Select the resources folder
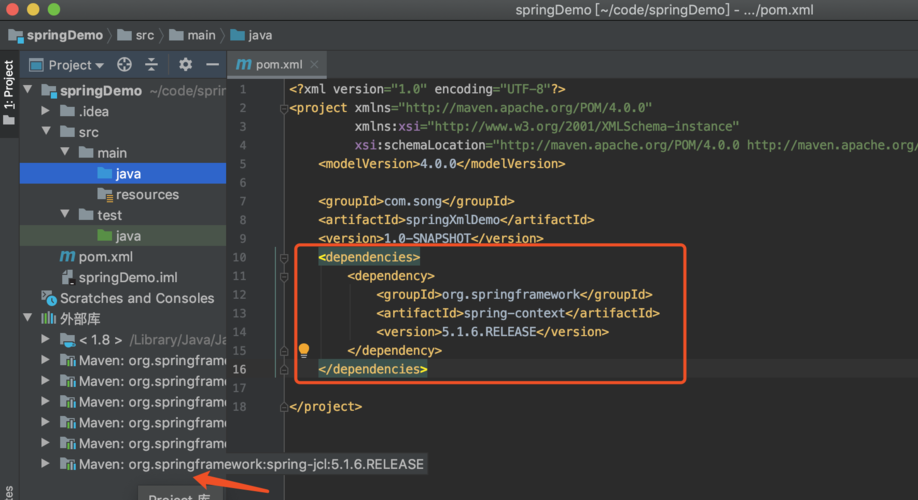The image size is (918, 500). 123,194
